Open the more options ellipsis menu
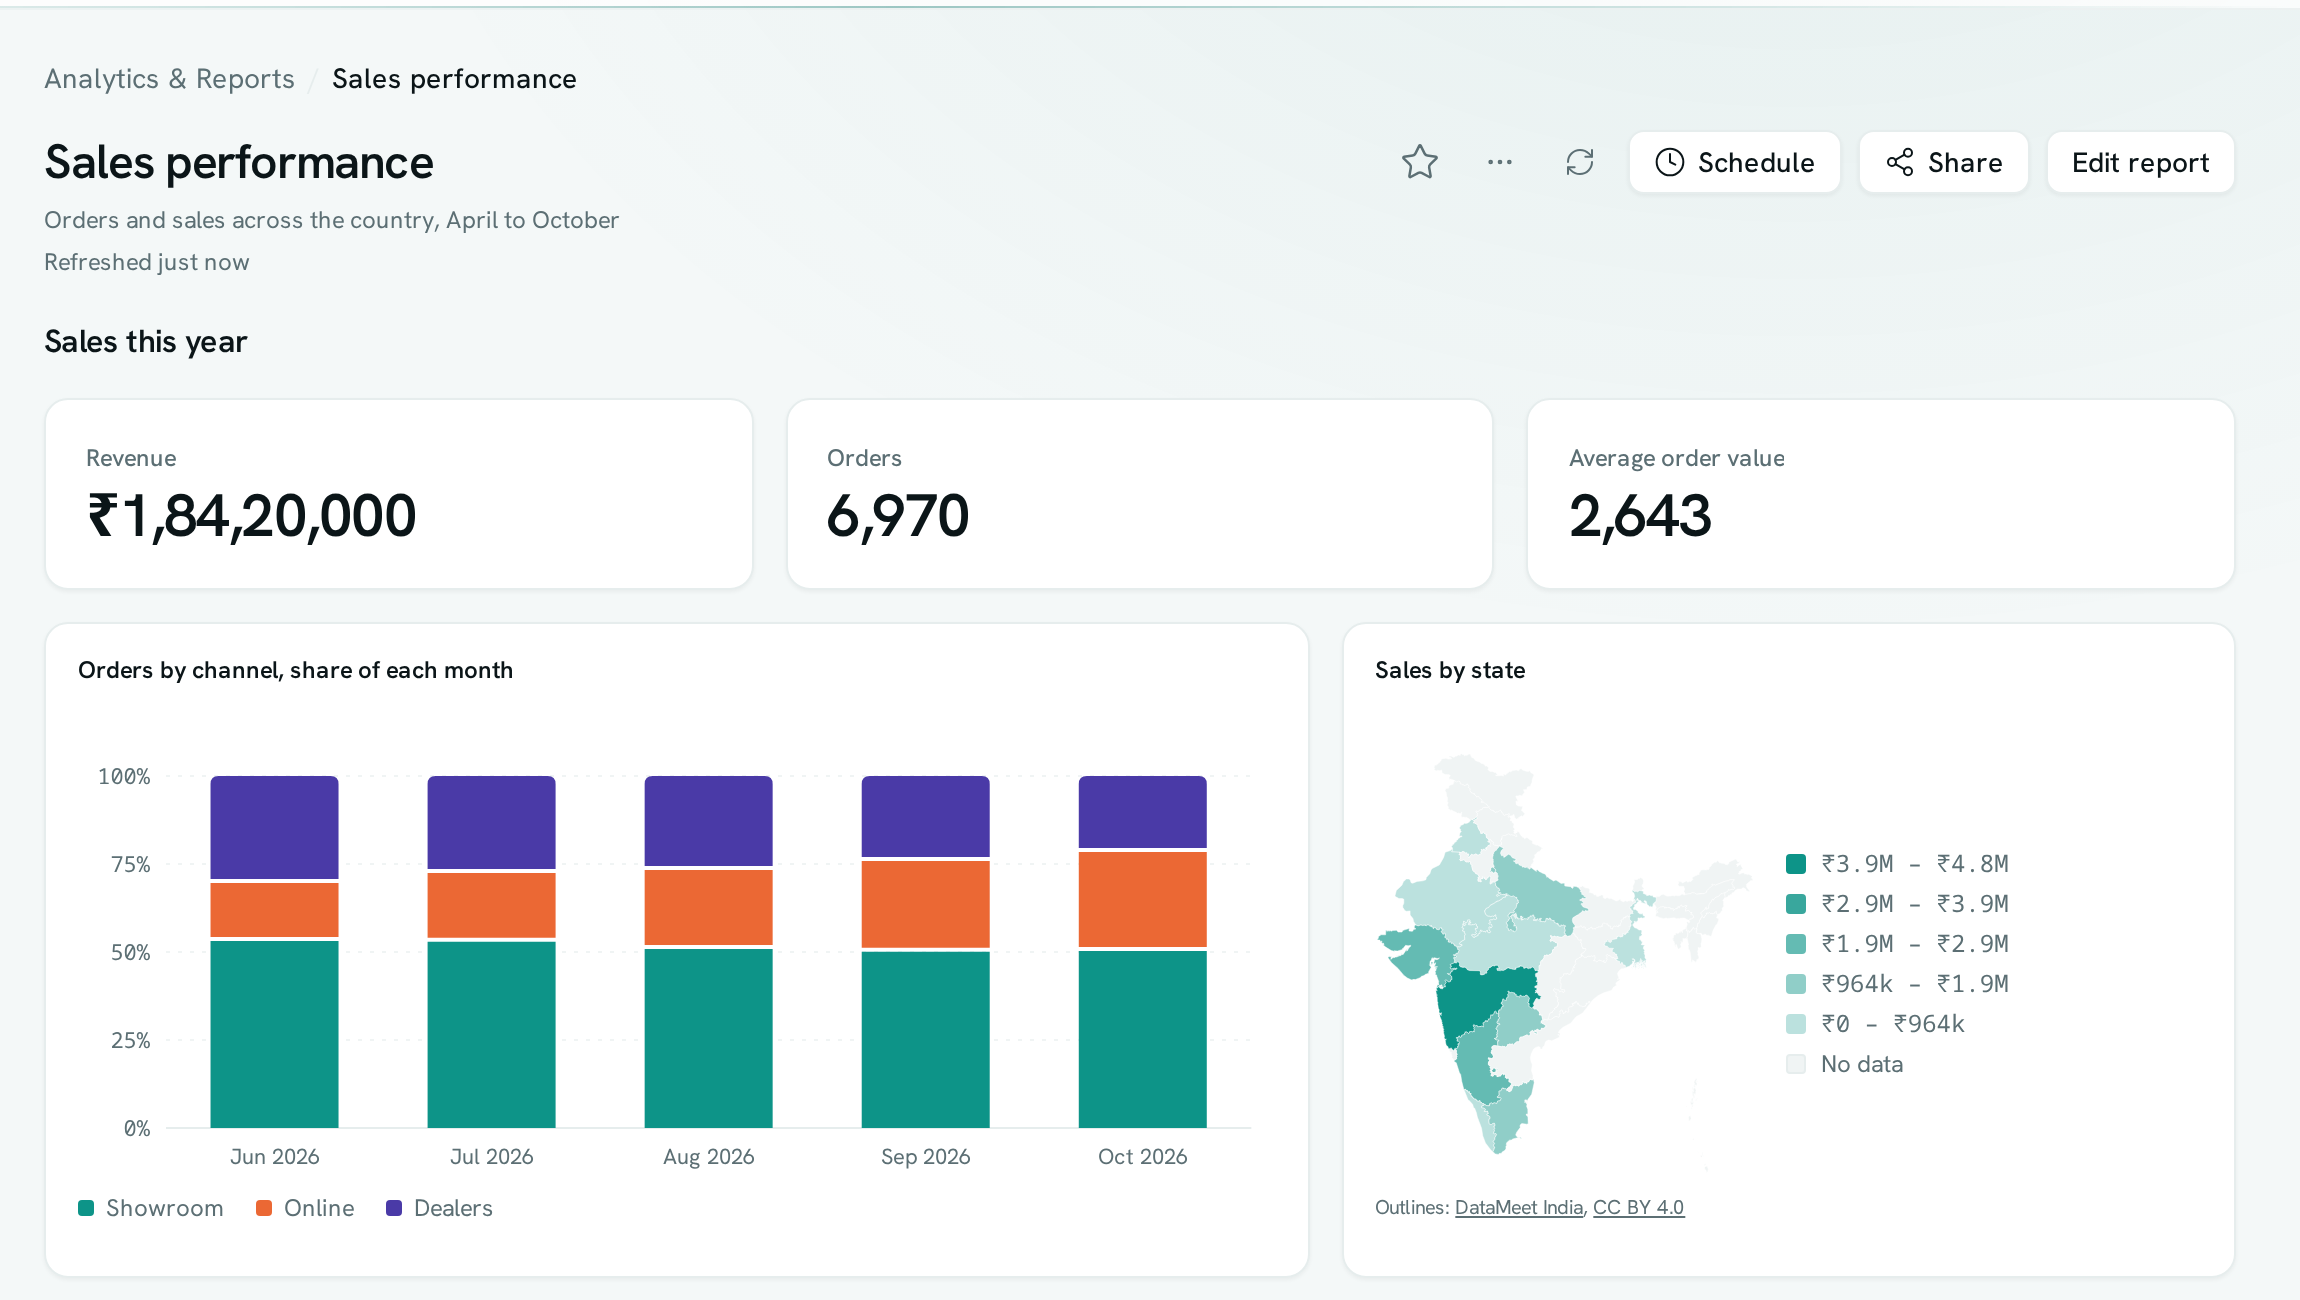2300x1300 pixels. pyautogui.click(x=1499, y=162)
